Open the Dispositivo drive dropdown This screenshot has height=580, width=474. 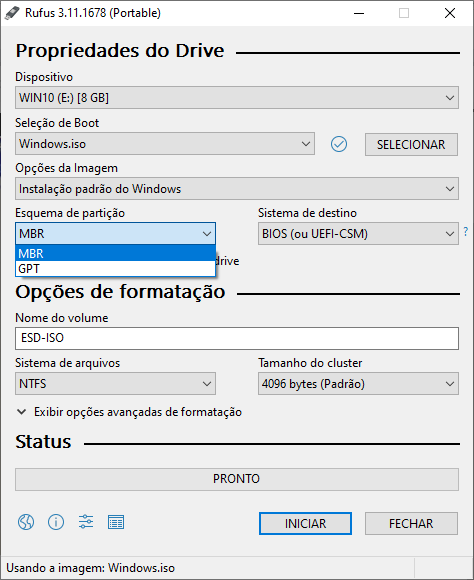click(237, 98)
